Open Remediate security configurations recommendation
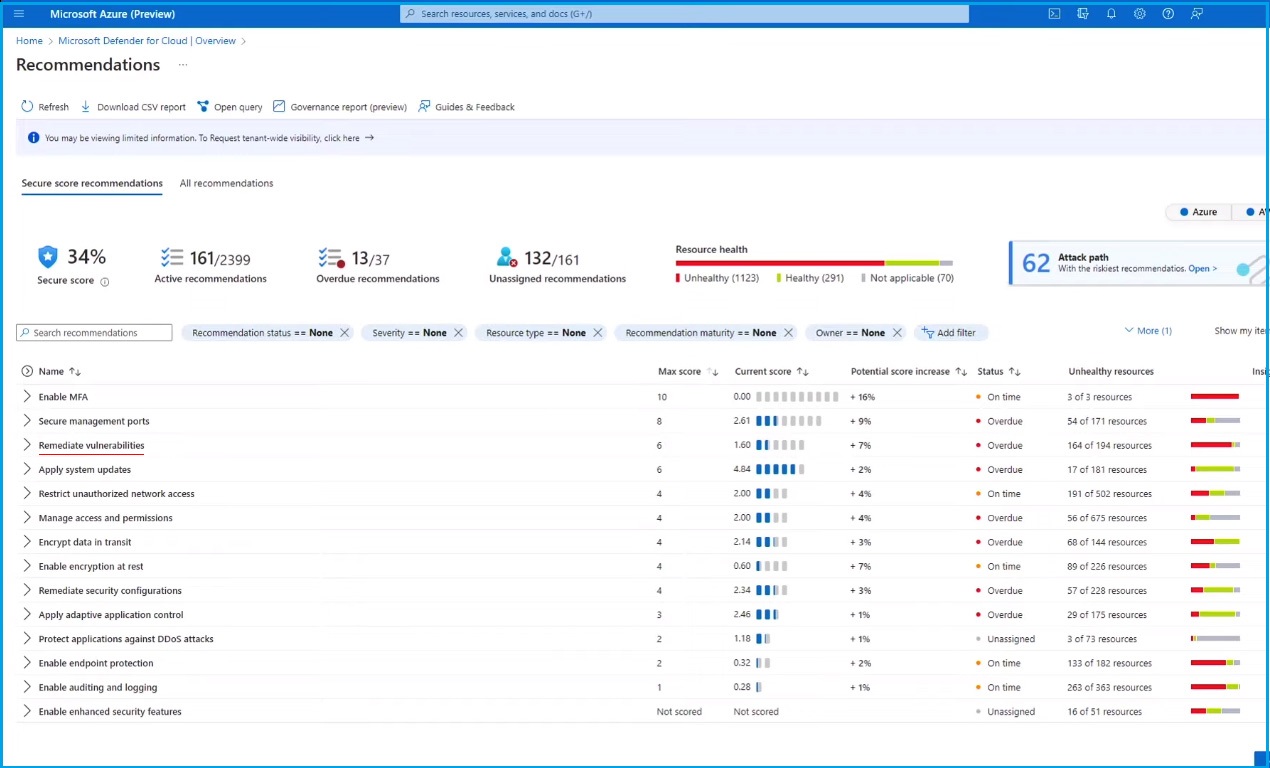Viewport: 1270px width, 768px height. pyautogui.click(x=110, y=591)
